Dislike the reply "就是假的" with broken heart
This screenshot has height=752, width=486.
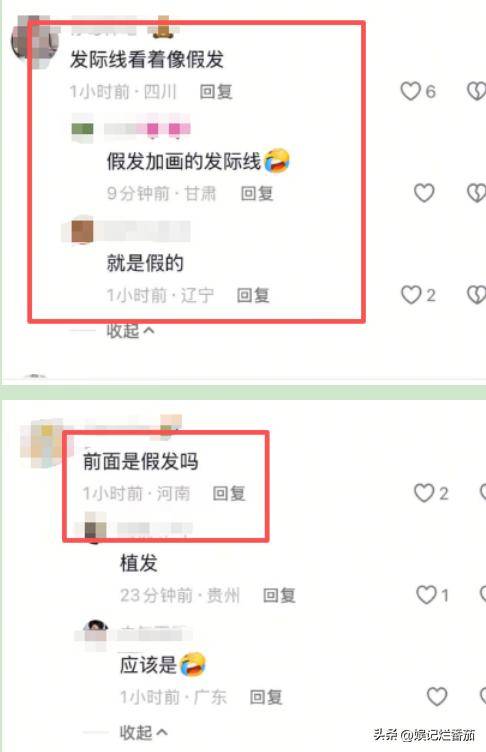[x=476, y=295]
